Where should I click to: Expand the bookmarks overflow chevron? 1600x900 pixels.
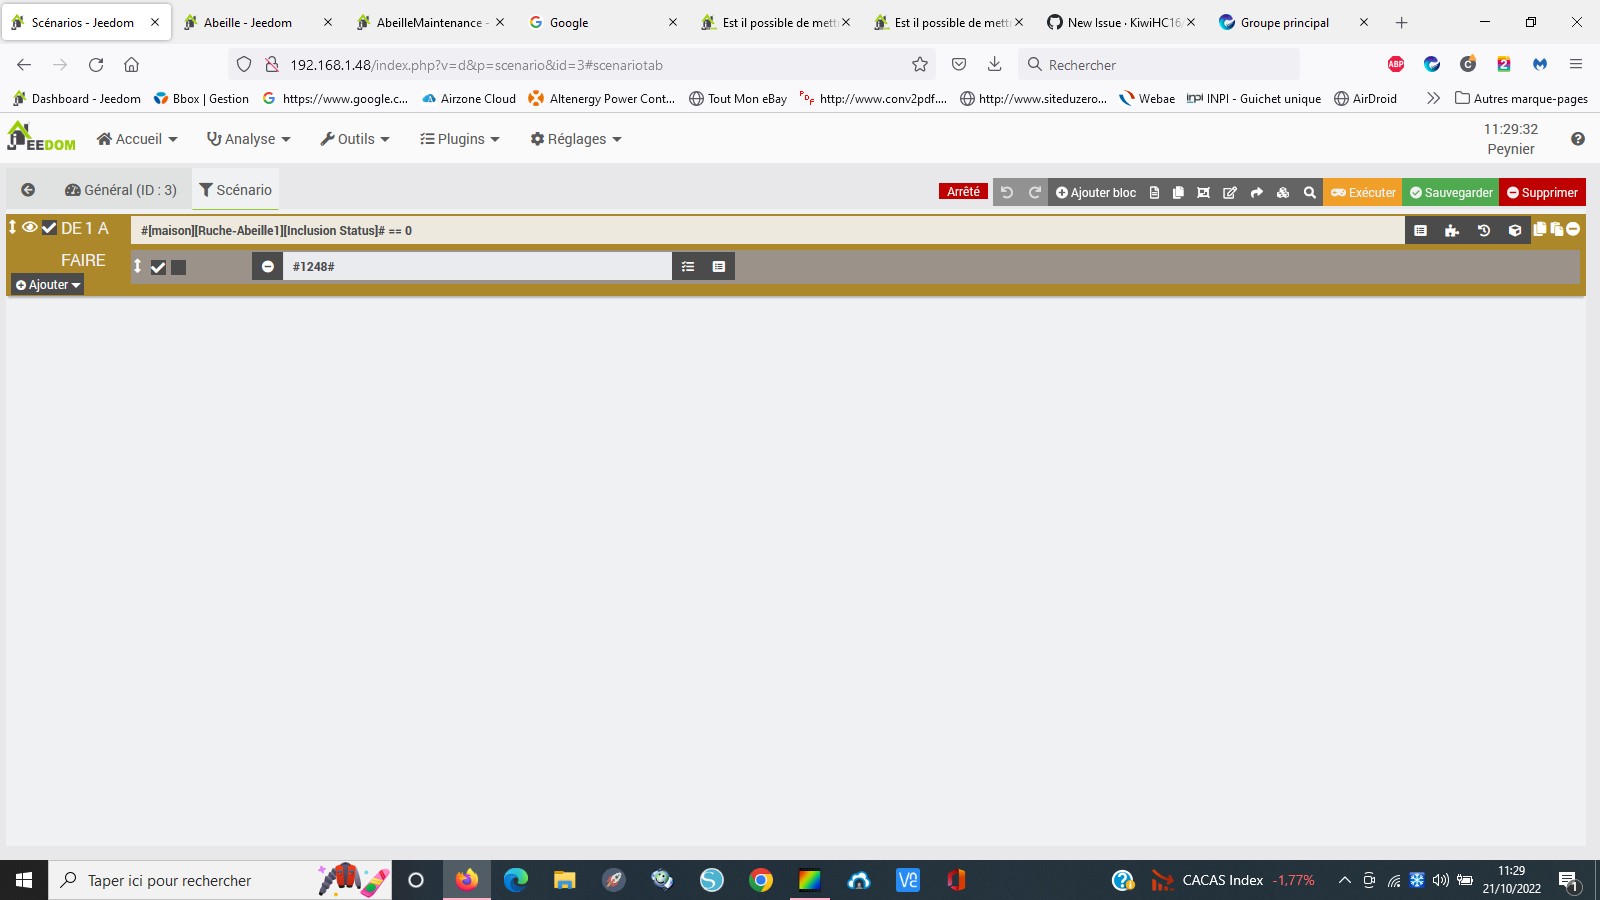tap(1433, 98)
